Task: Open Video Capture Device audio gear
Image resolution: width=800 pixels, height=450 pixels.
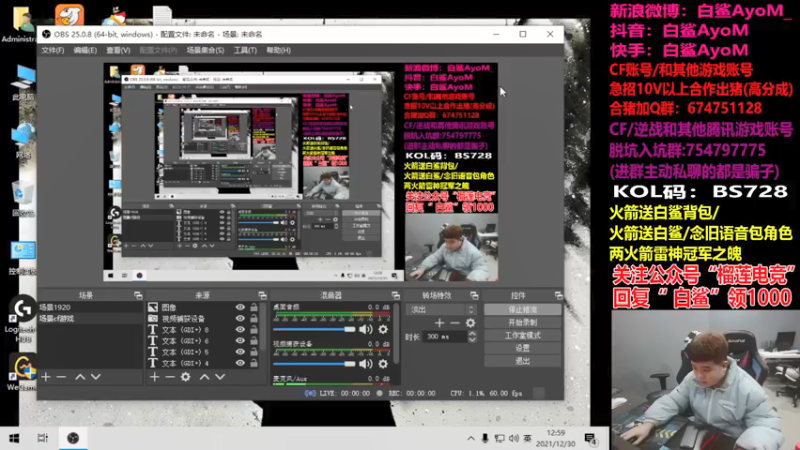Action: [x=383, y=364]
